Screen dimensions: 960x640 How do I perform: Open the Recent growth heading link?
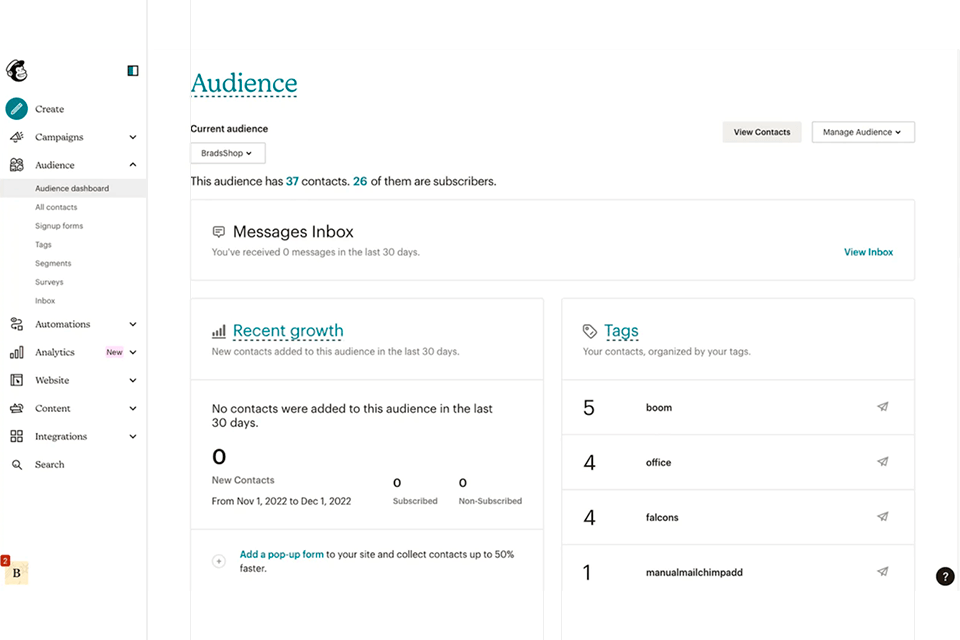coord(288,331)
